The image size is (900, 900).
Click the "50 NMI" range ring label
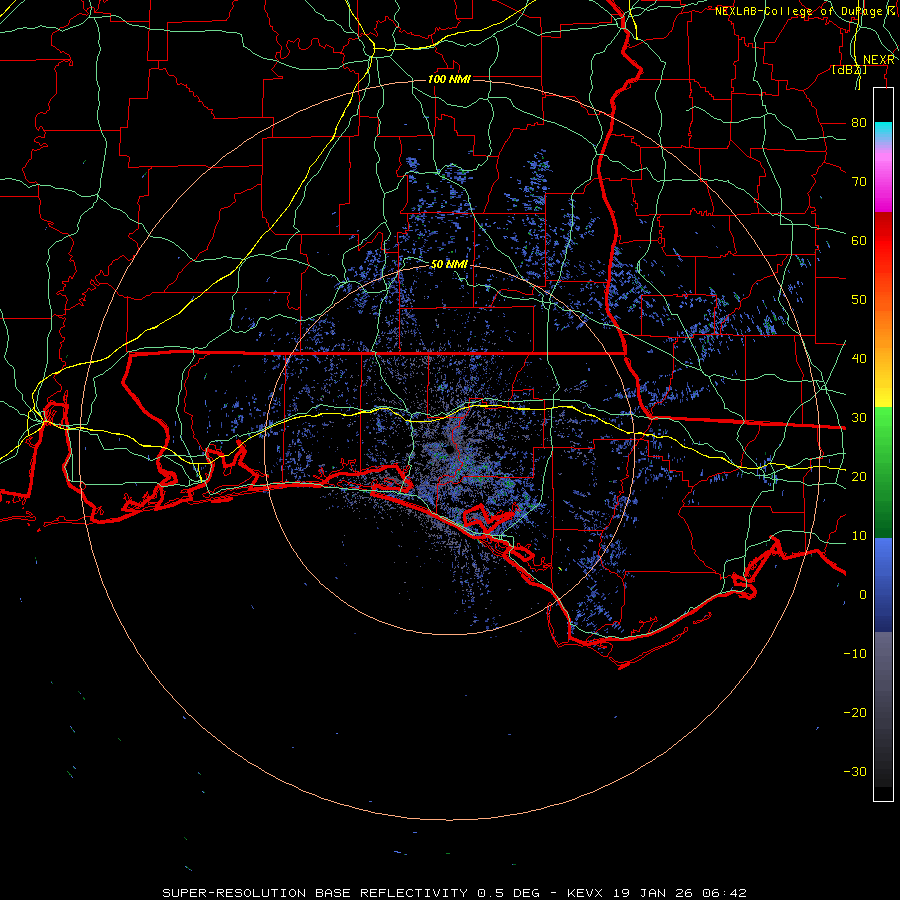(449, 264)
